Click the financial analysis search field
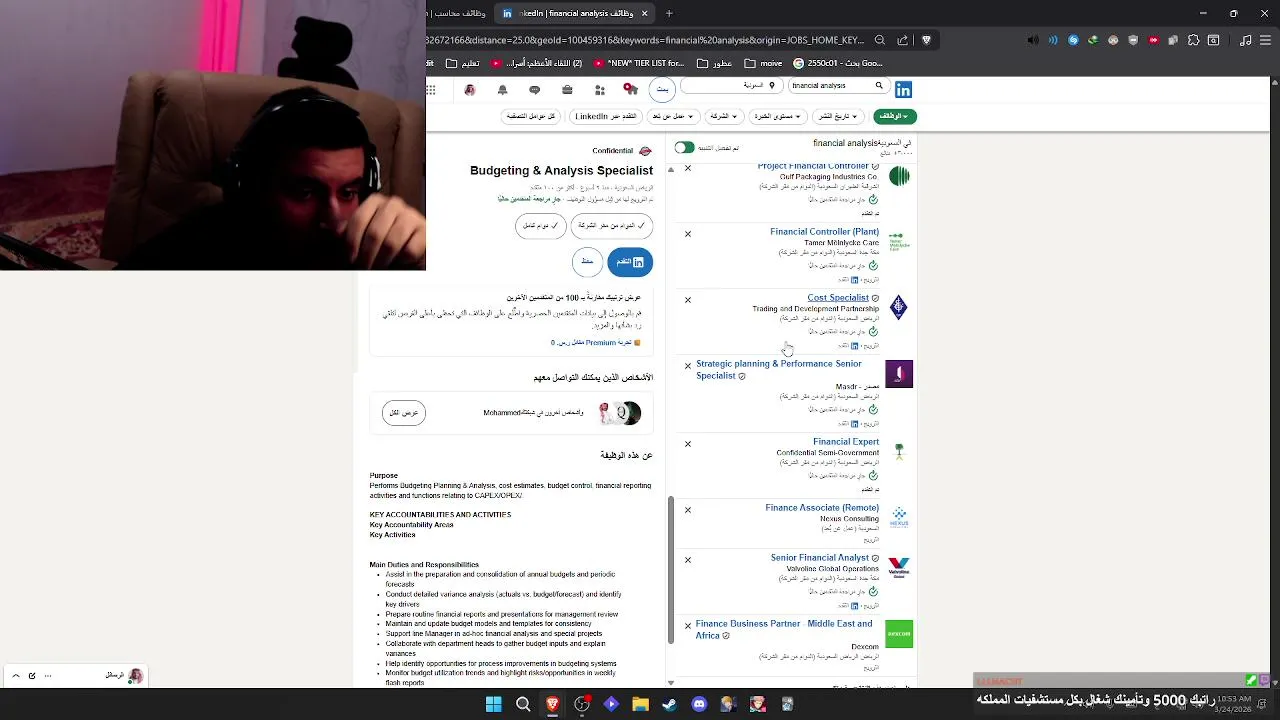The height and width of the screenshot is (720, 1280). (x=837, y=86)
